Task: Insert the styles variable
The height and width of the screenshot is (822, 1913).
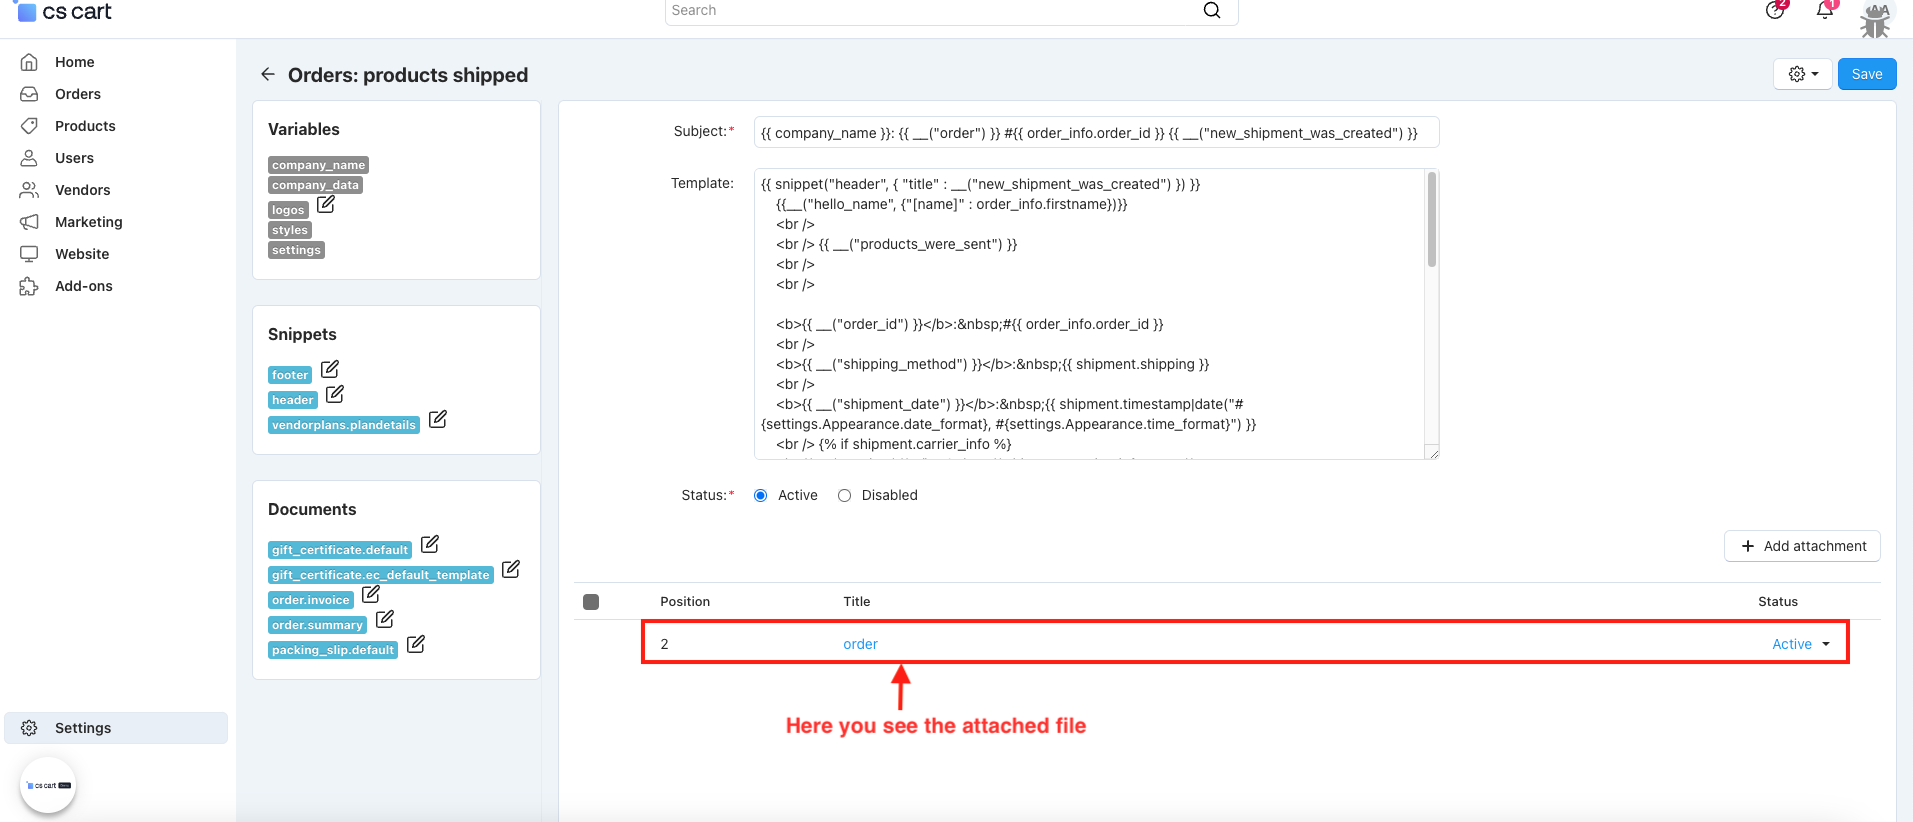Action: [290, 230]
